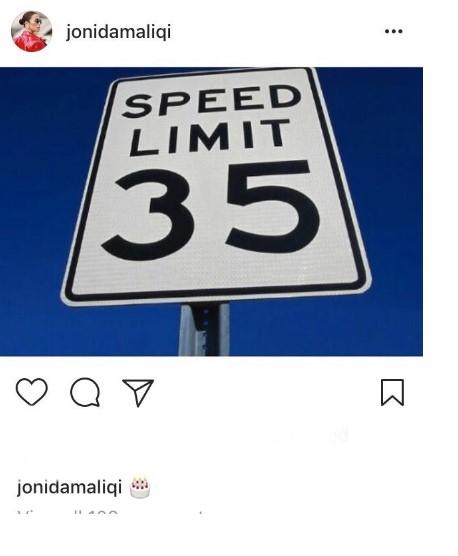The width and height of the screenshot is (458, 556).
Task: Tap the birthday cake emoji in the caption
Action: click(x=140, y=488)
